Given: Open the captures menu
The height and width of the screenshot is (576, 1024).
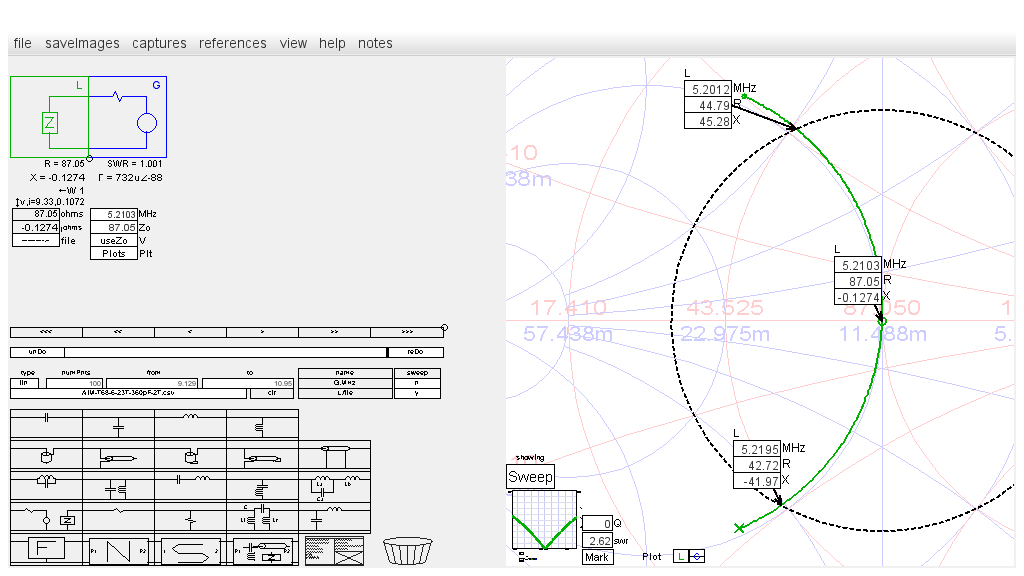Looking at the screenshot, I should click(x=159, y=43).
